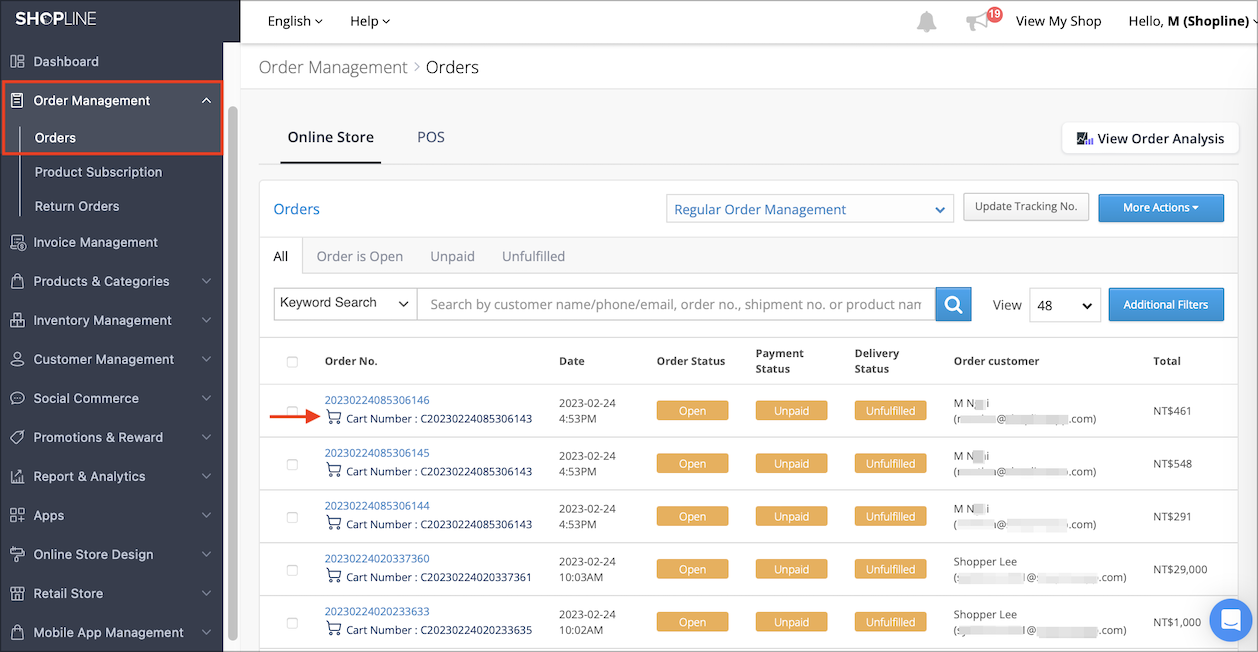Click the Inventory Management icon

tap(17, 320)
